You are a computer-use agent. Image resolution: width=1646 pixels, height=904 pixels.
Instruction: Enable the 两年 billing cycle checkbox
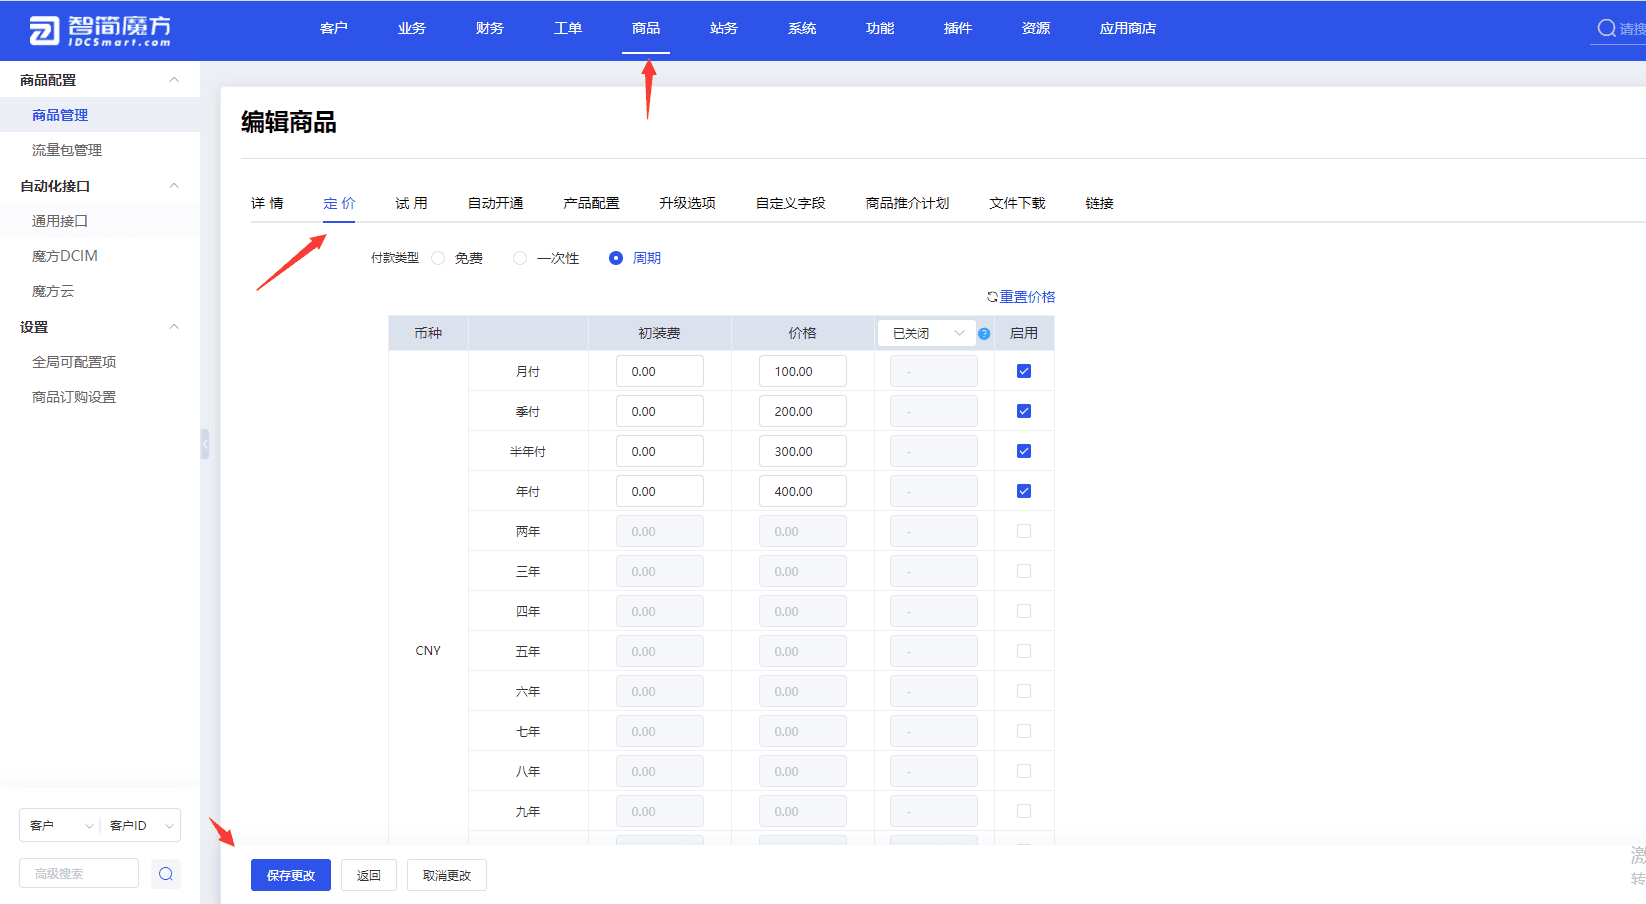pyautogui.click(x=1024, y=531)
